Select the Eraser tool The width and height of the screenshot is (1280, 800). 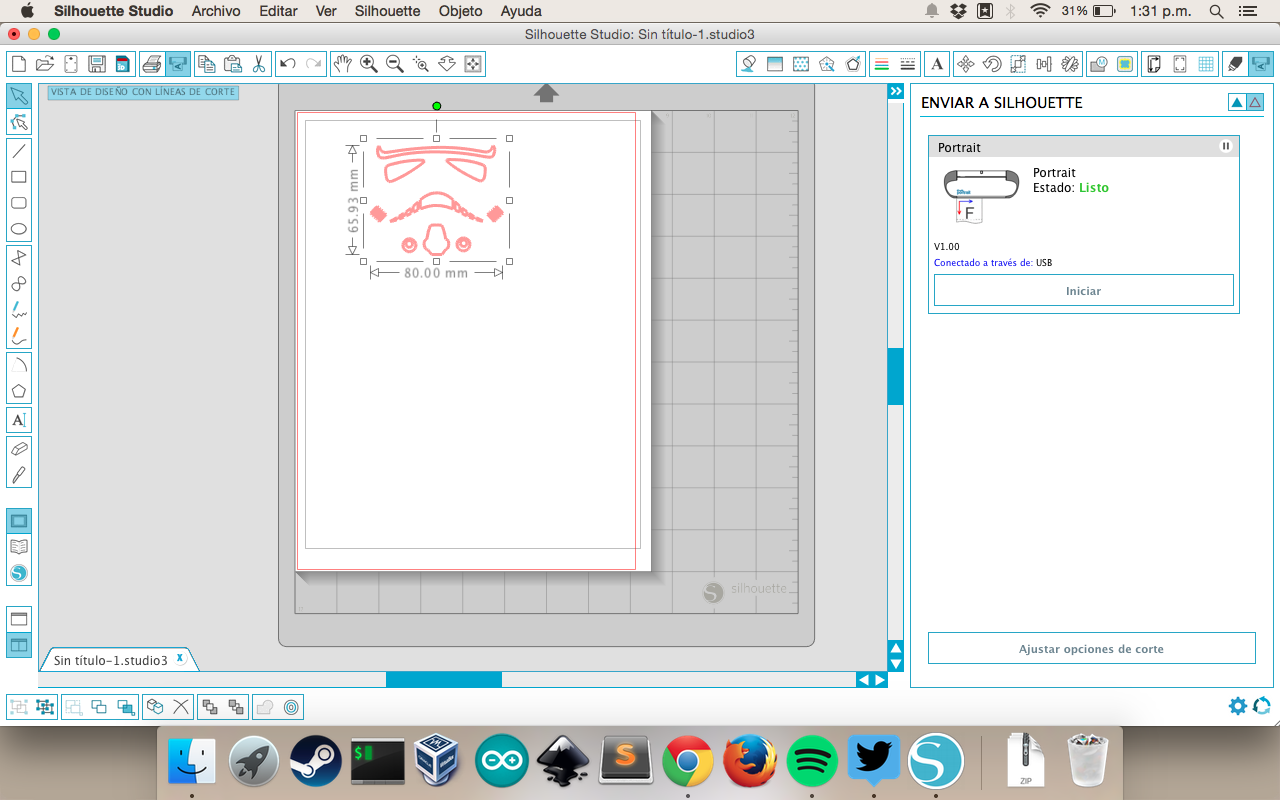[19, 449]
